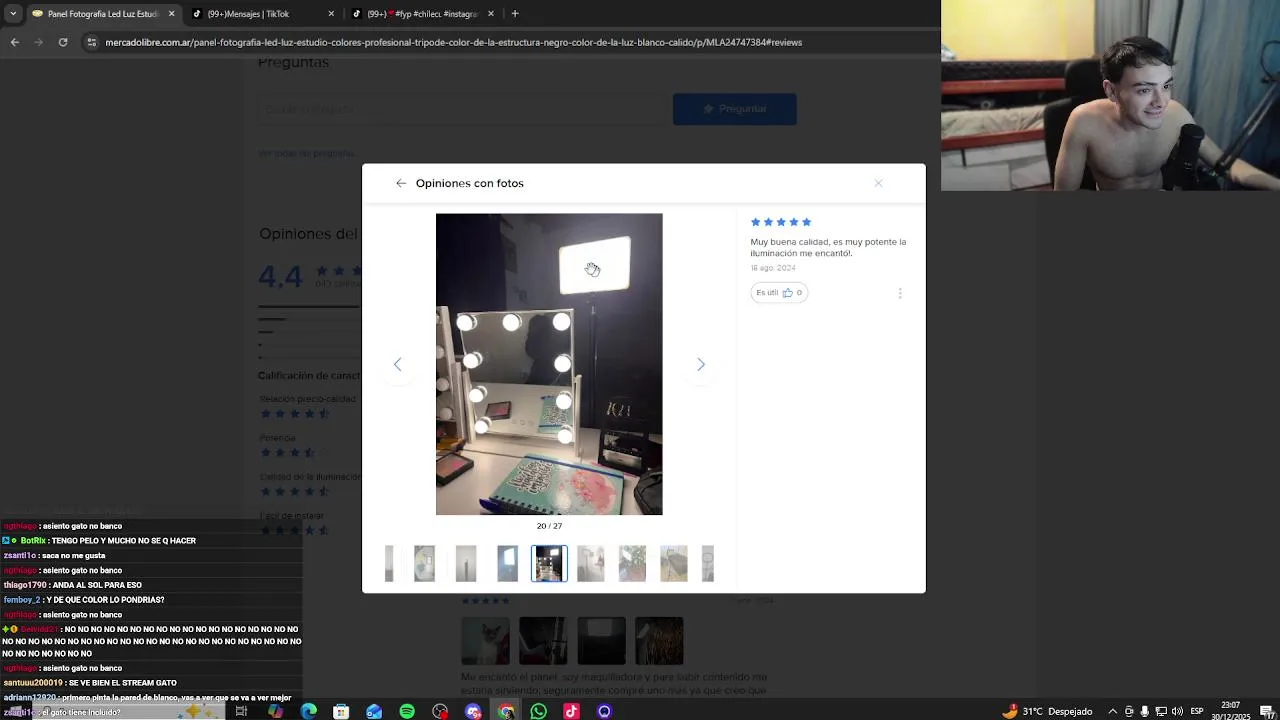Go back in the browser
This screenshot has width=1280, height=720.
pyautogui.click(x=15, y=42)
